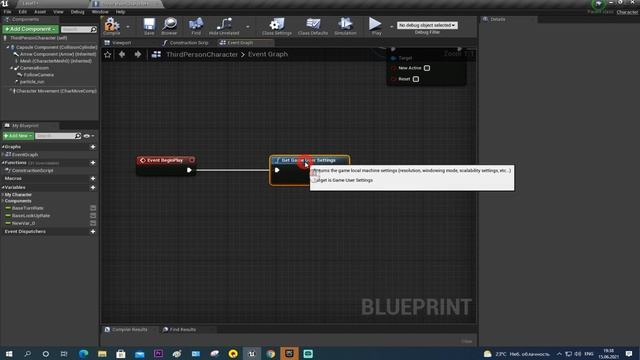
Task: Open Browse to asset icon
Action: [x=169, y=24]
